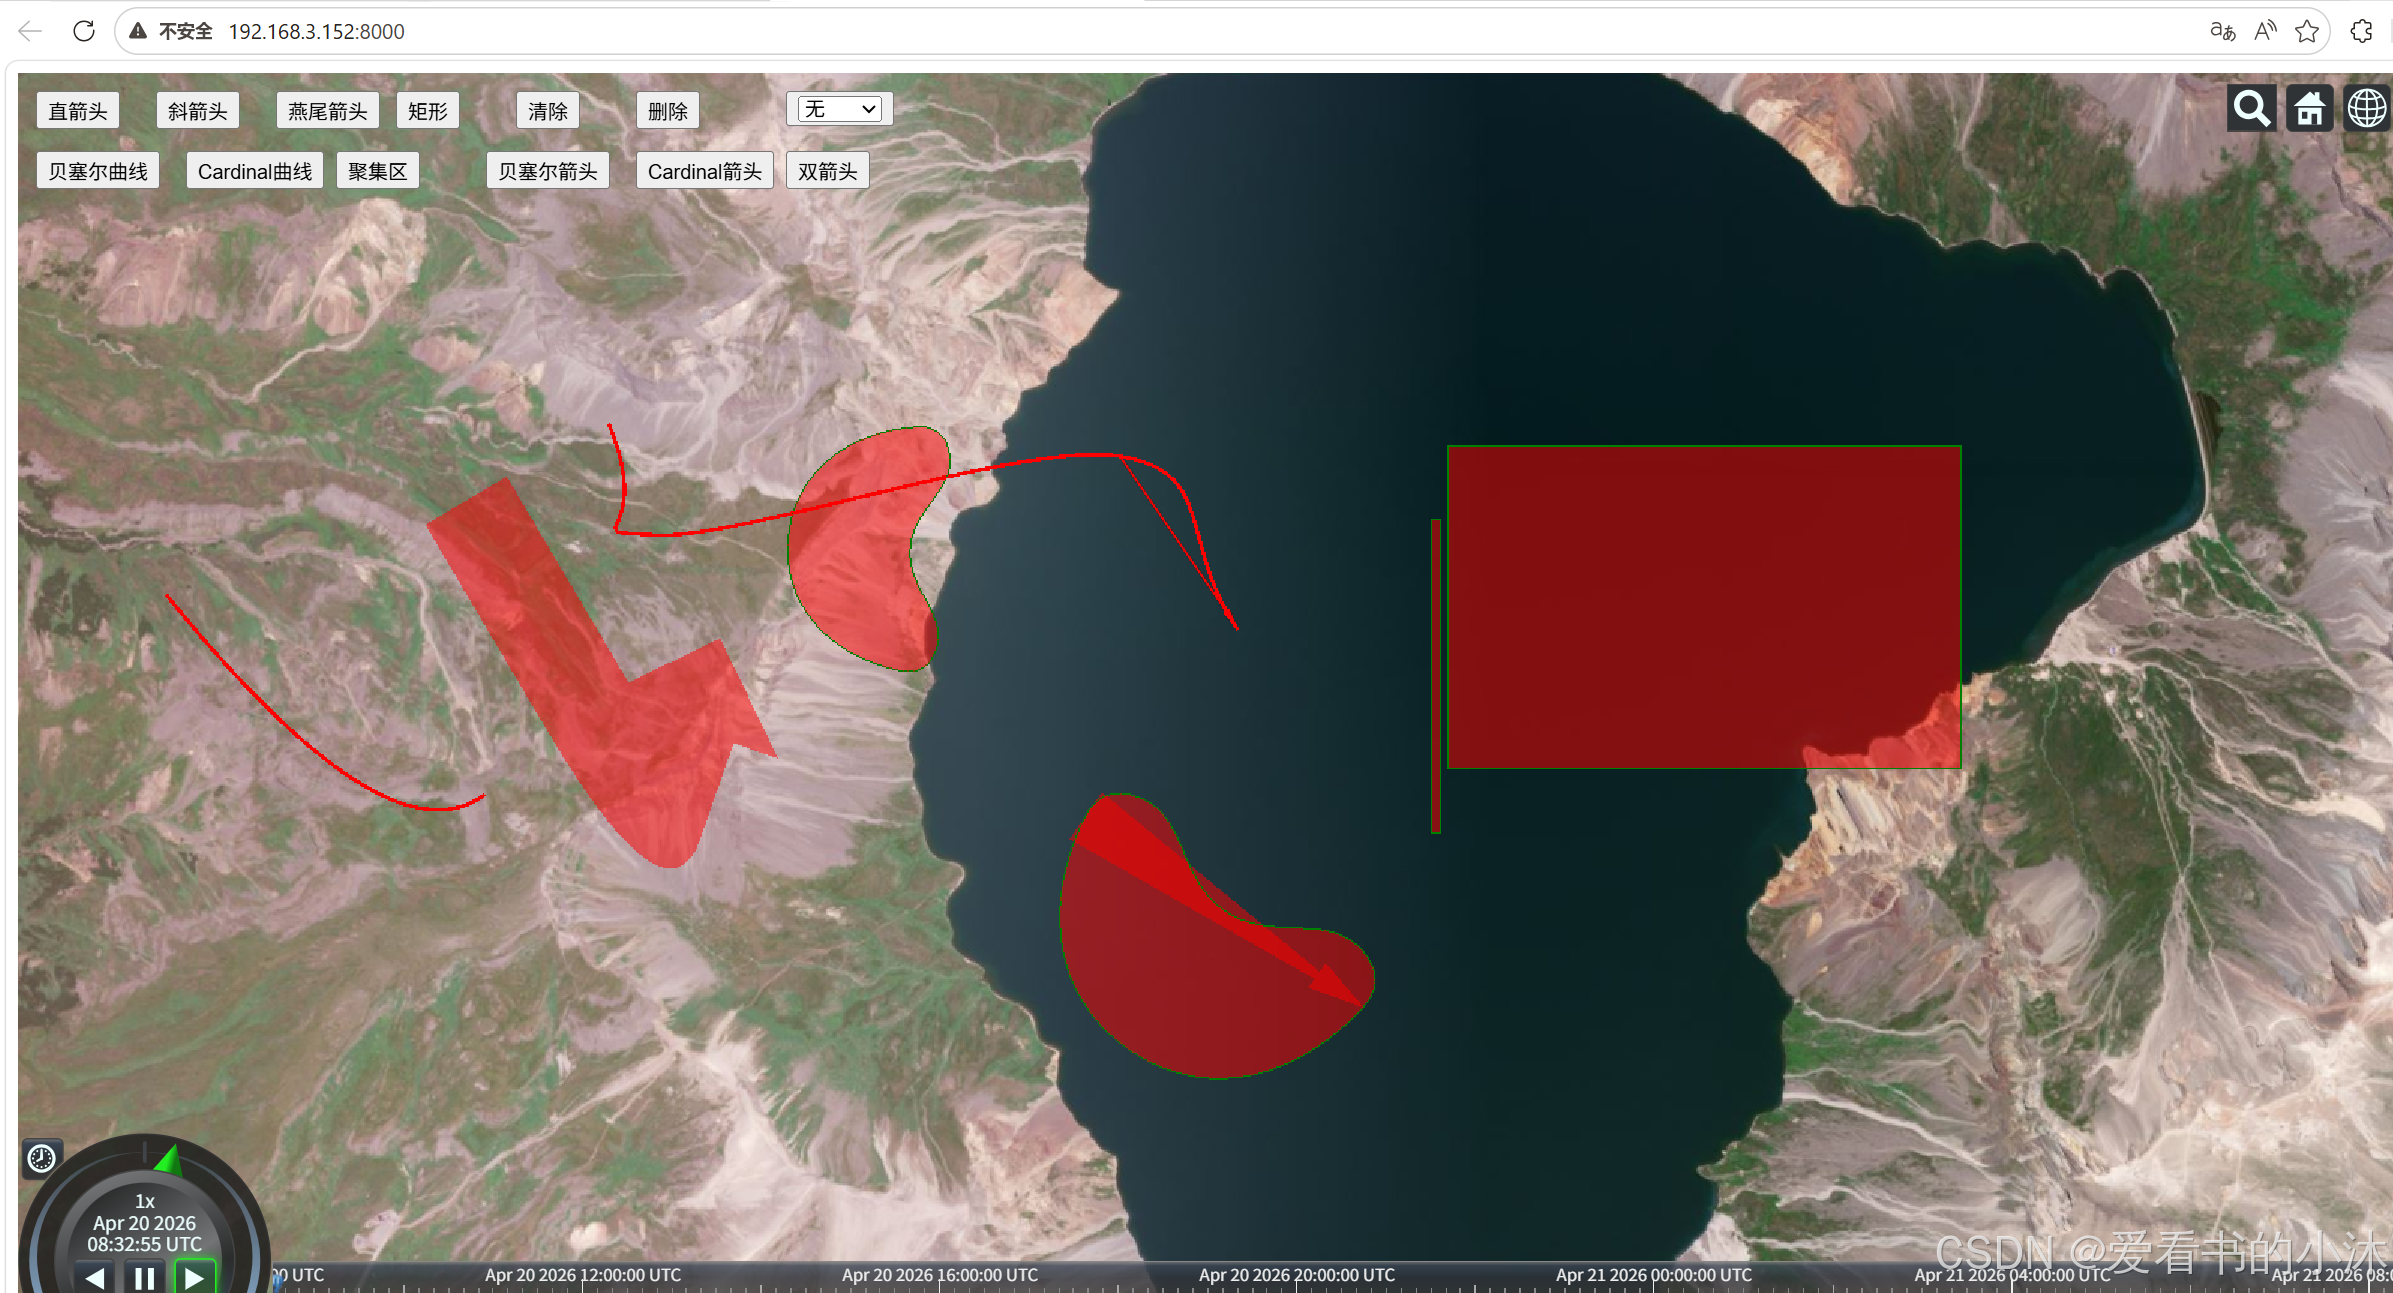Select the large red rectangle on map
Image resolution: width=2393 pixels, height=1293 pixels.
point(1704,607)
